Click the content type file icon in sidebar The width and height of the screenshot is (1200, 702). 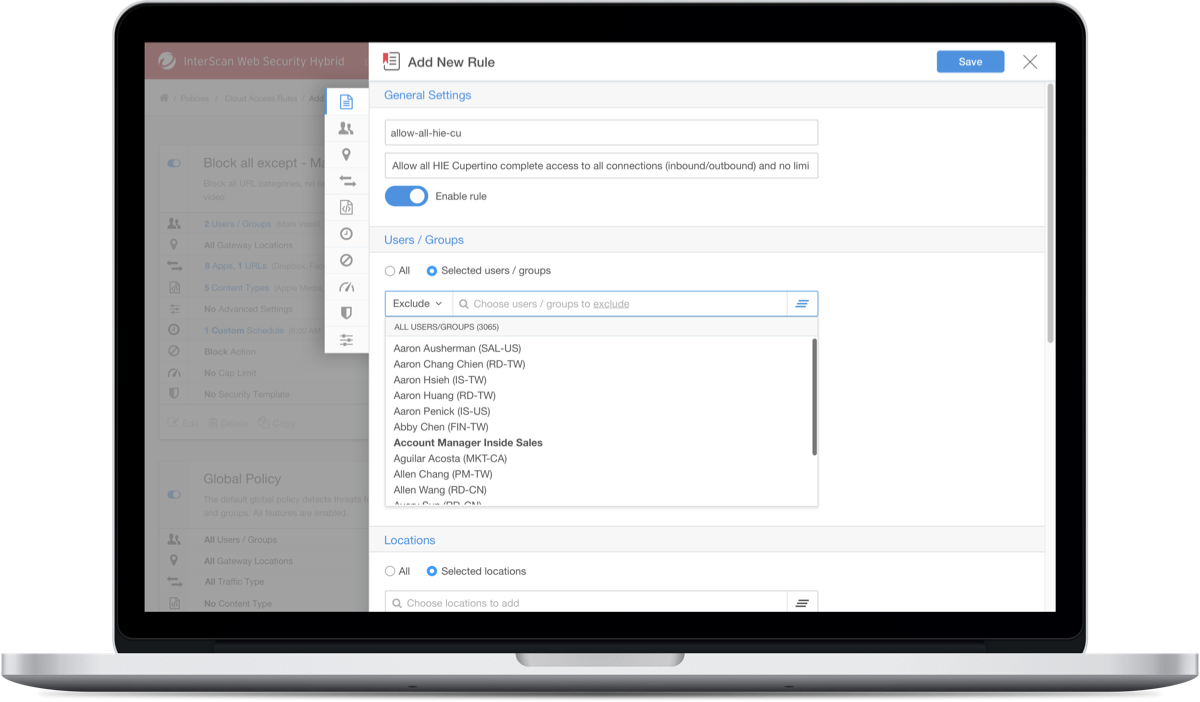(x=346, y=208)
